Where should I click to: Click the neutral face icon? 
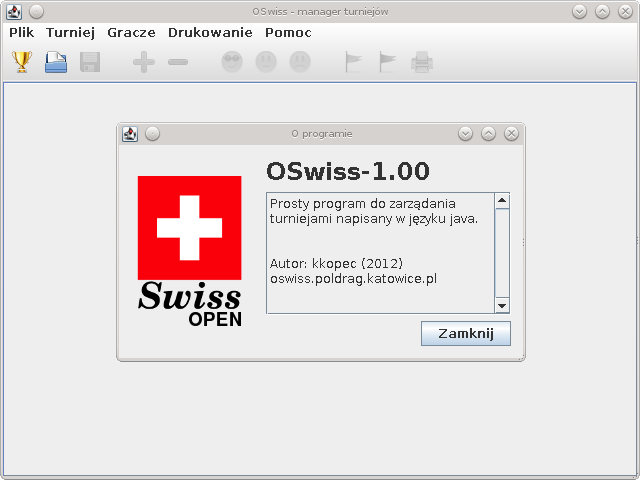pos(266,62)
